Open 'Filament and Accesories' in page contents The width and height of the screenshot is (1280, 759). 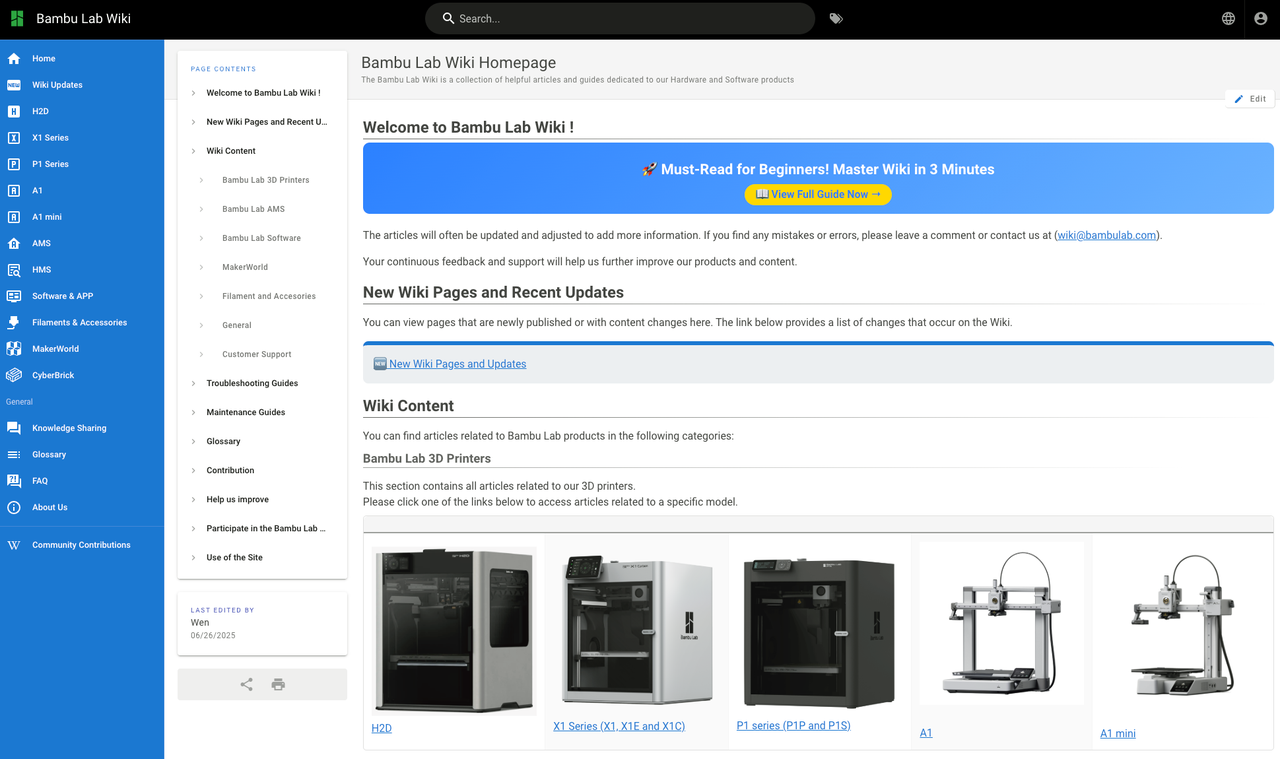point(269,296)
